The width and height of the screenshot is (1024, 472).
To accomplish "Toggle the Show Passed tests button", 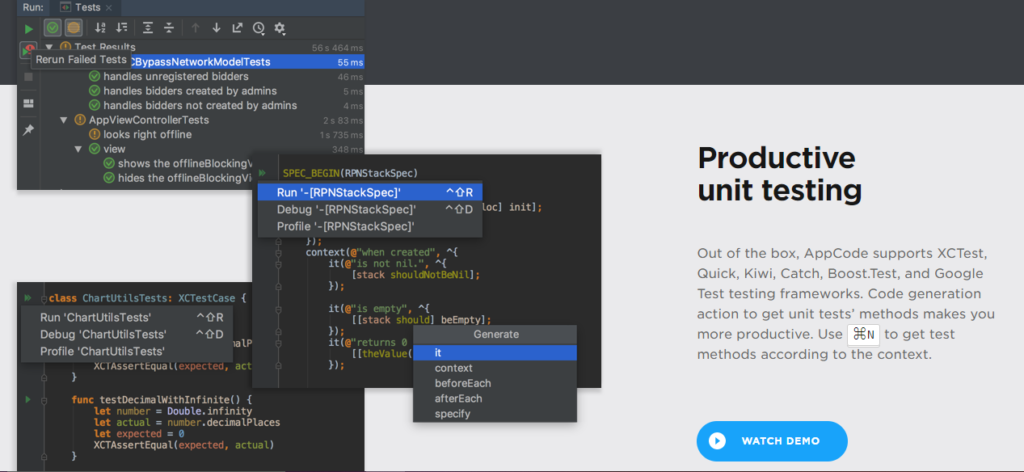I will coord(53,27).
